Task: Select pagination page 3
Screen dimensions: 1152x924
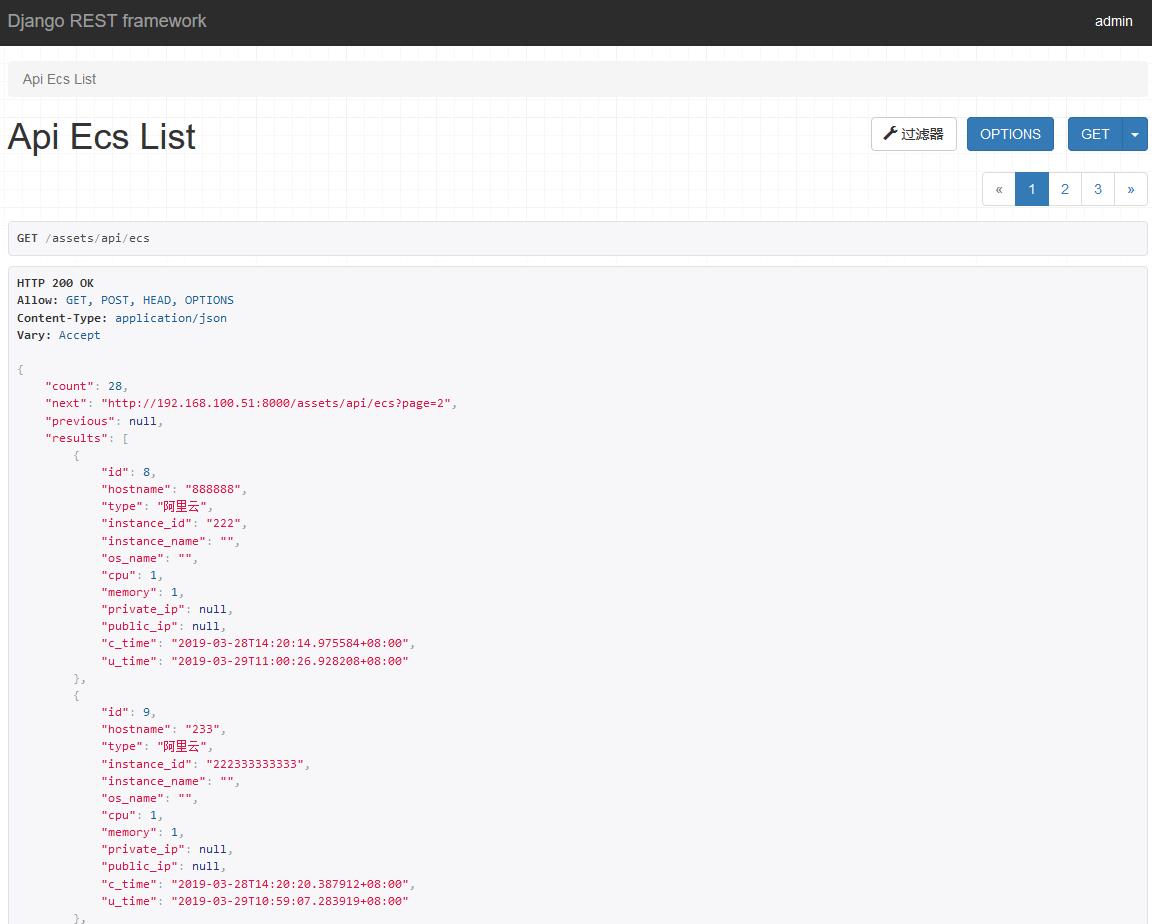Action: [x=1098, y=190]
